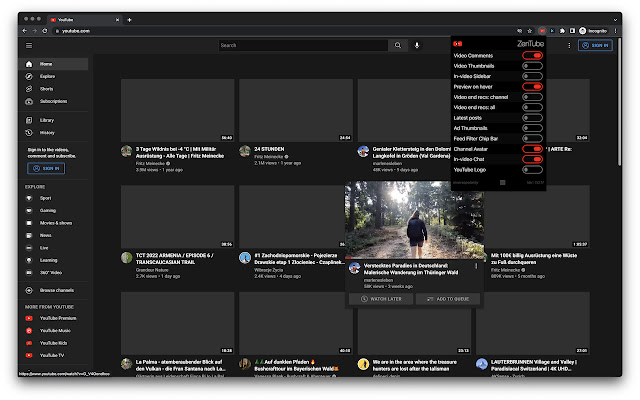Viewport: 640px width, 400px height.
Task: Click Browse channels plus icon
Action: pos(29,291)
